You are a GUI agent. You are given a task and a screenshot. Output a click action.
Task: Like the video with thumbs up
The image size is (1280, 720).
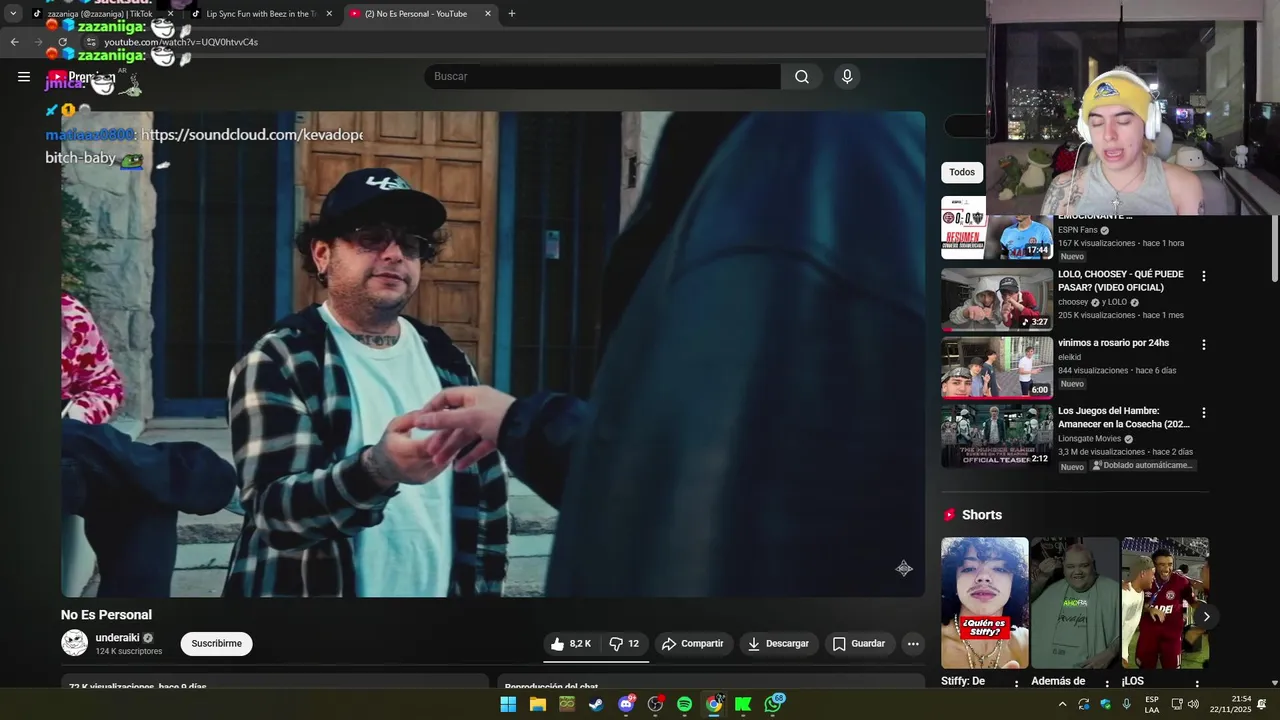571,644
